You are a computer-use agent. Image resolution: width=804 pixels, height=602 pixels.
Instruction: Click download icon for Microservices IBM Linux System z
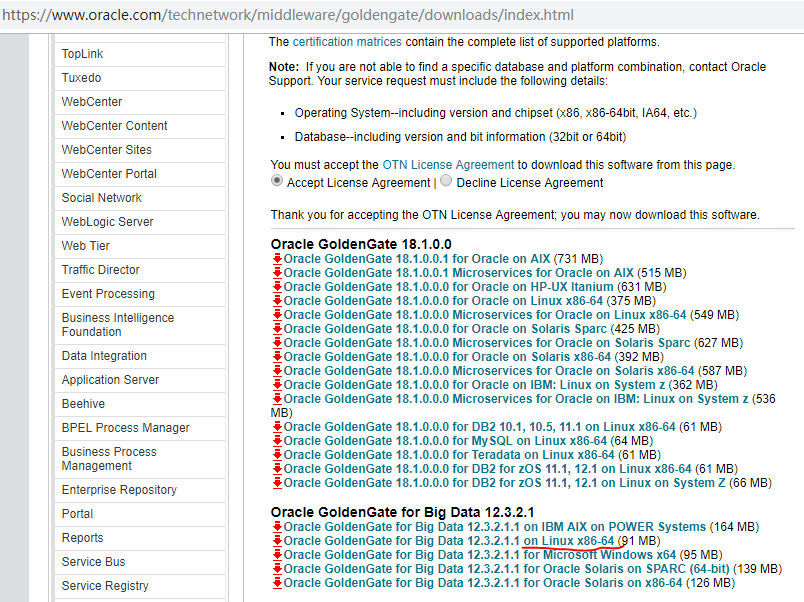click(x=277, y=399)
